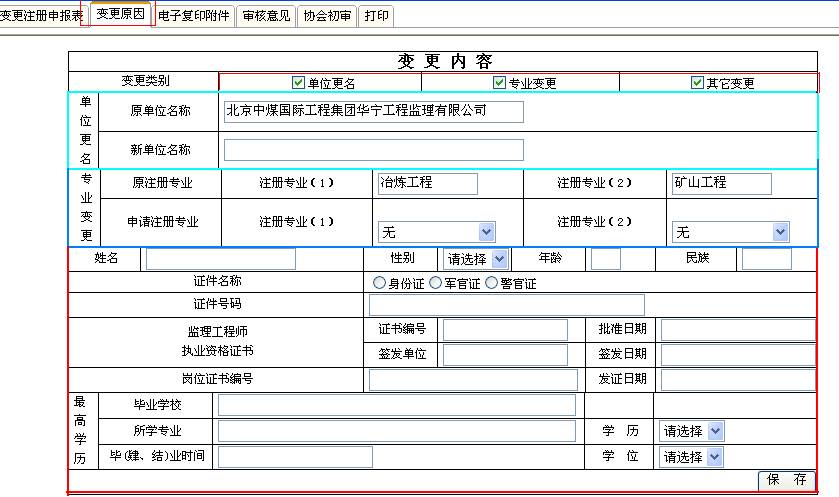Uncheck the 其它变更 checkbox
The image size is (839, 497).
[x=697, y=83]
